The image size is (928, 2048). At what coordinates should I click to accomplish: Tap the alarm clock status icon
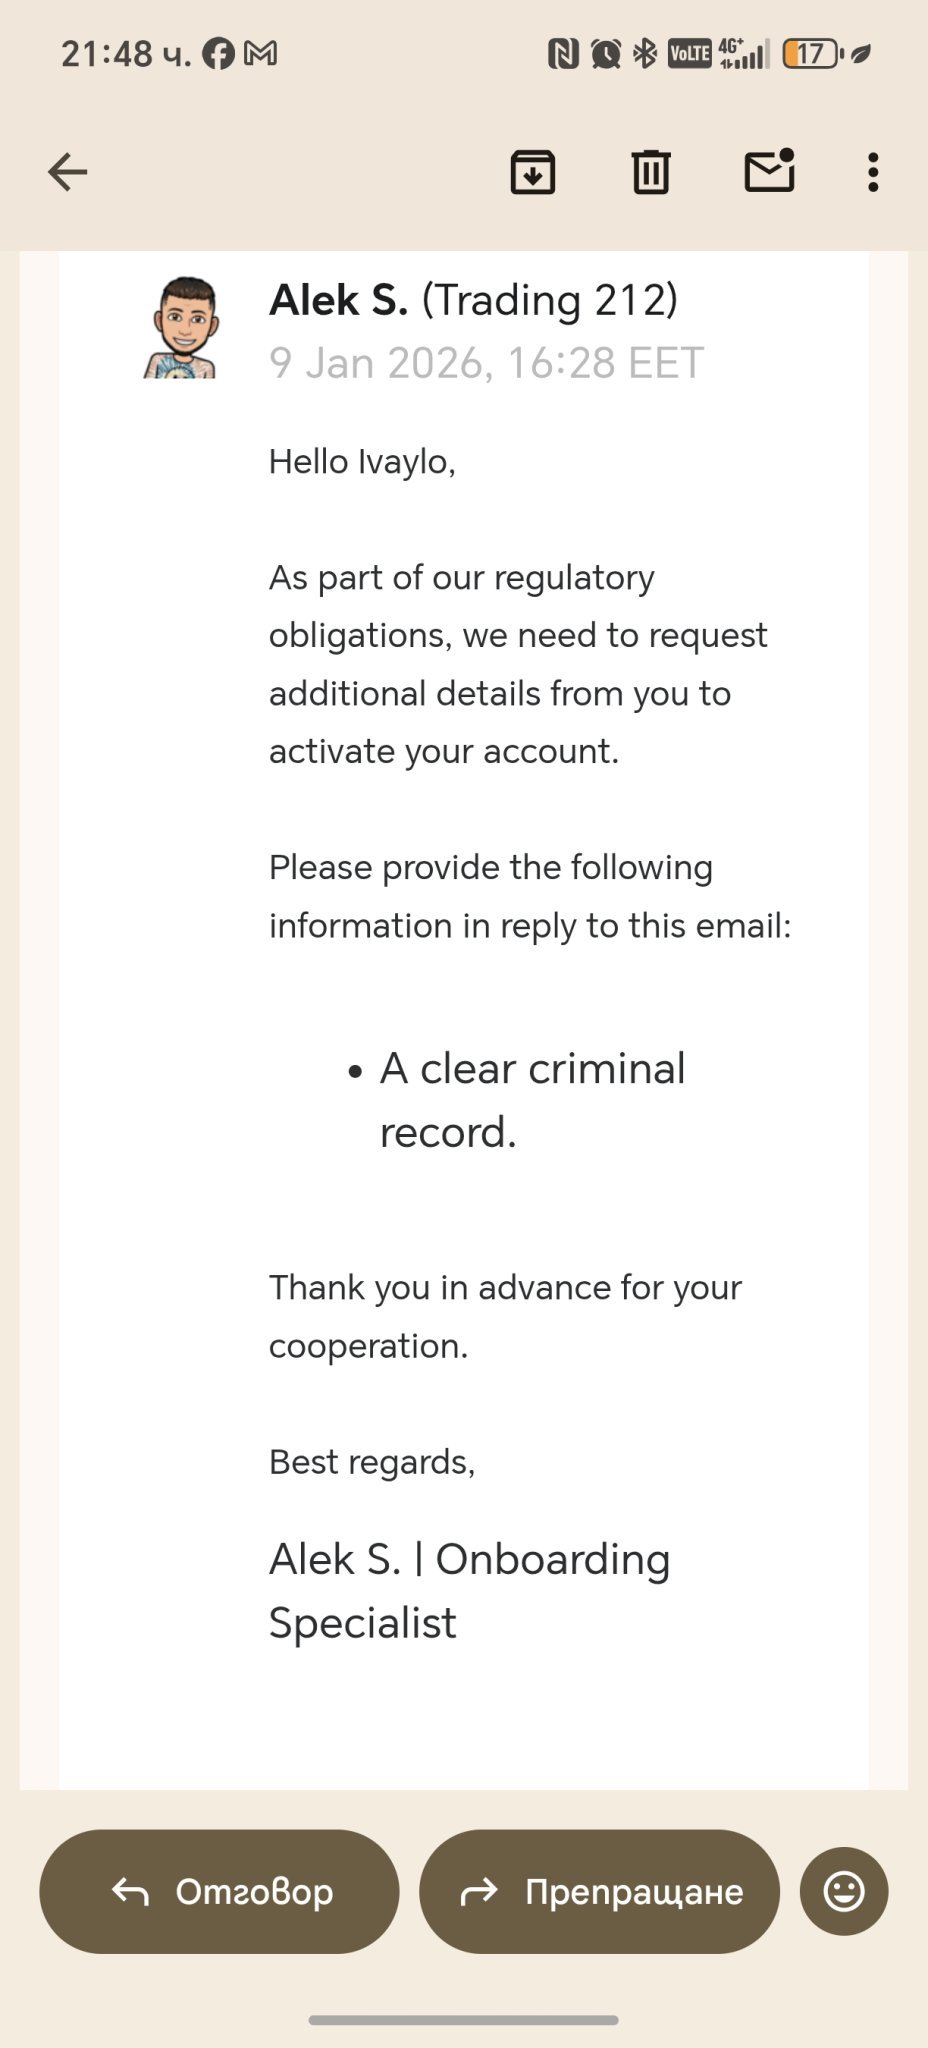pos(605,54)
